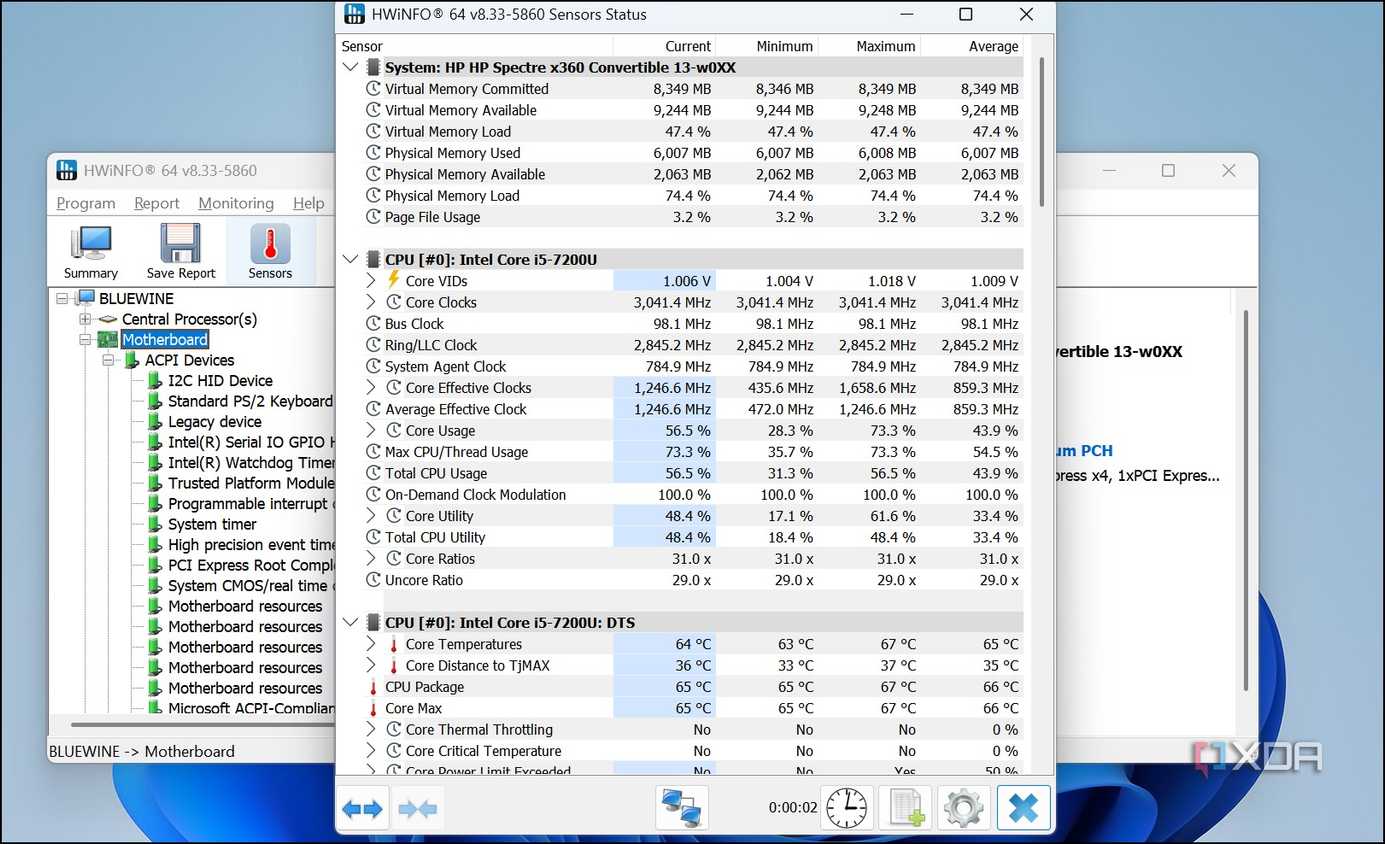Click the Core Temperatures thermometer icon

pos(393,644)
